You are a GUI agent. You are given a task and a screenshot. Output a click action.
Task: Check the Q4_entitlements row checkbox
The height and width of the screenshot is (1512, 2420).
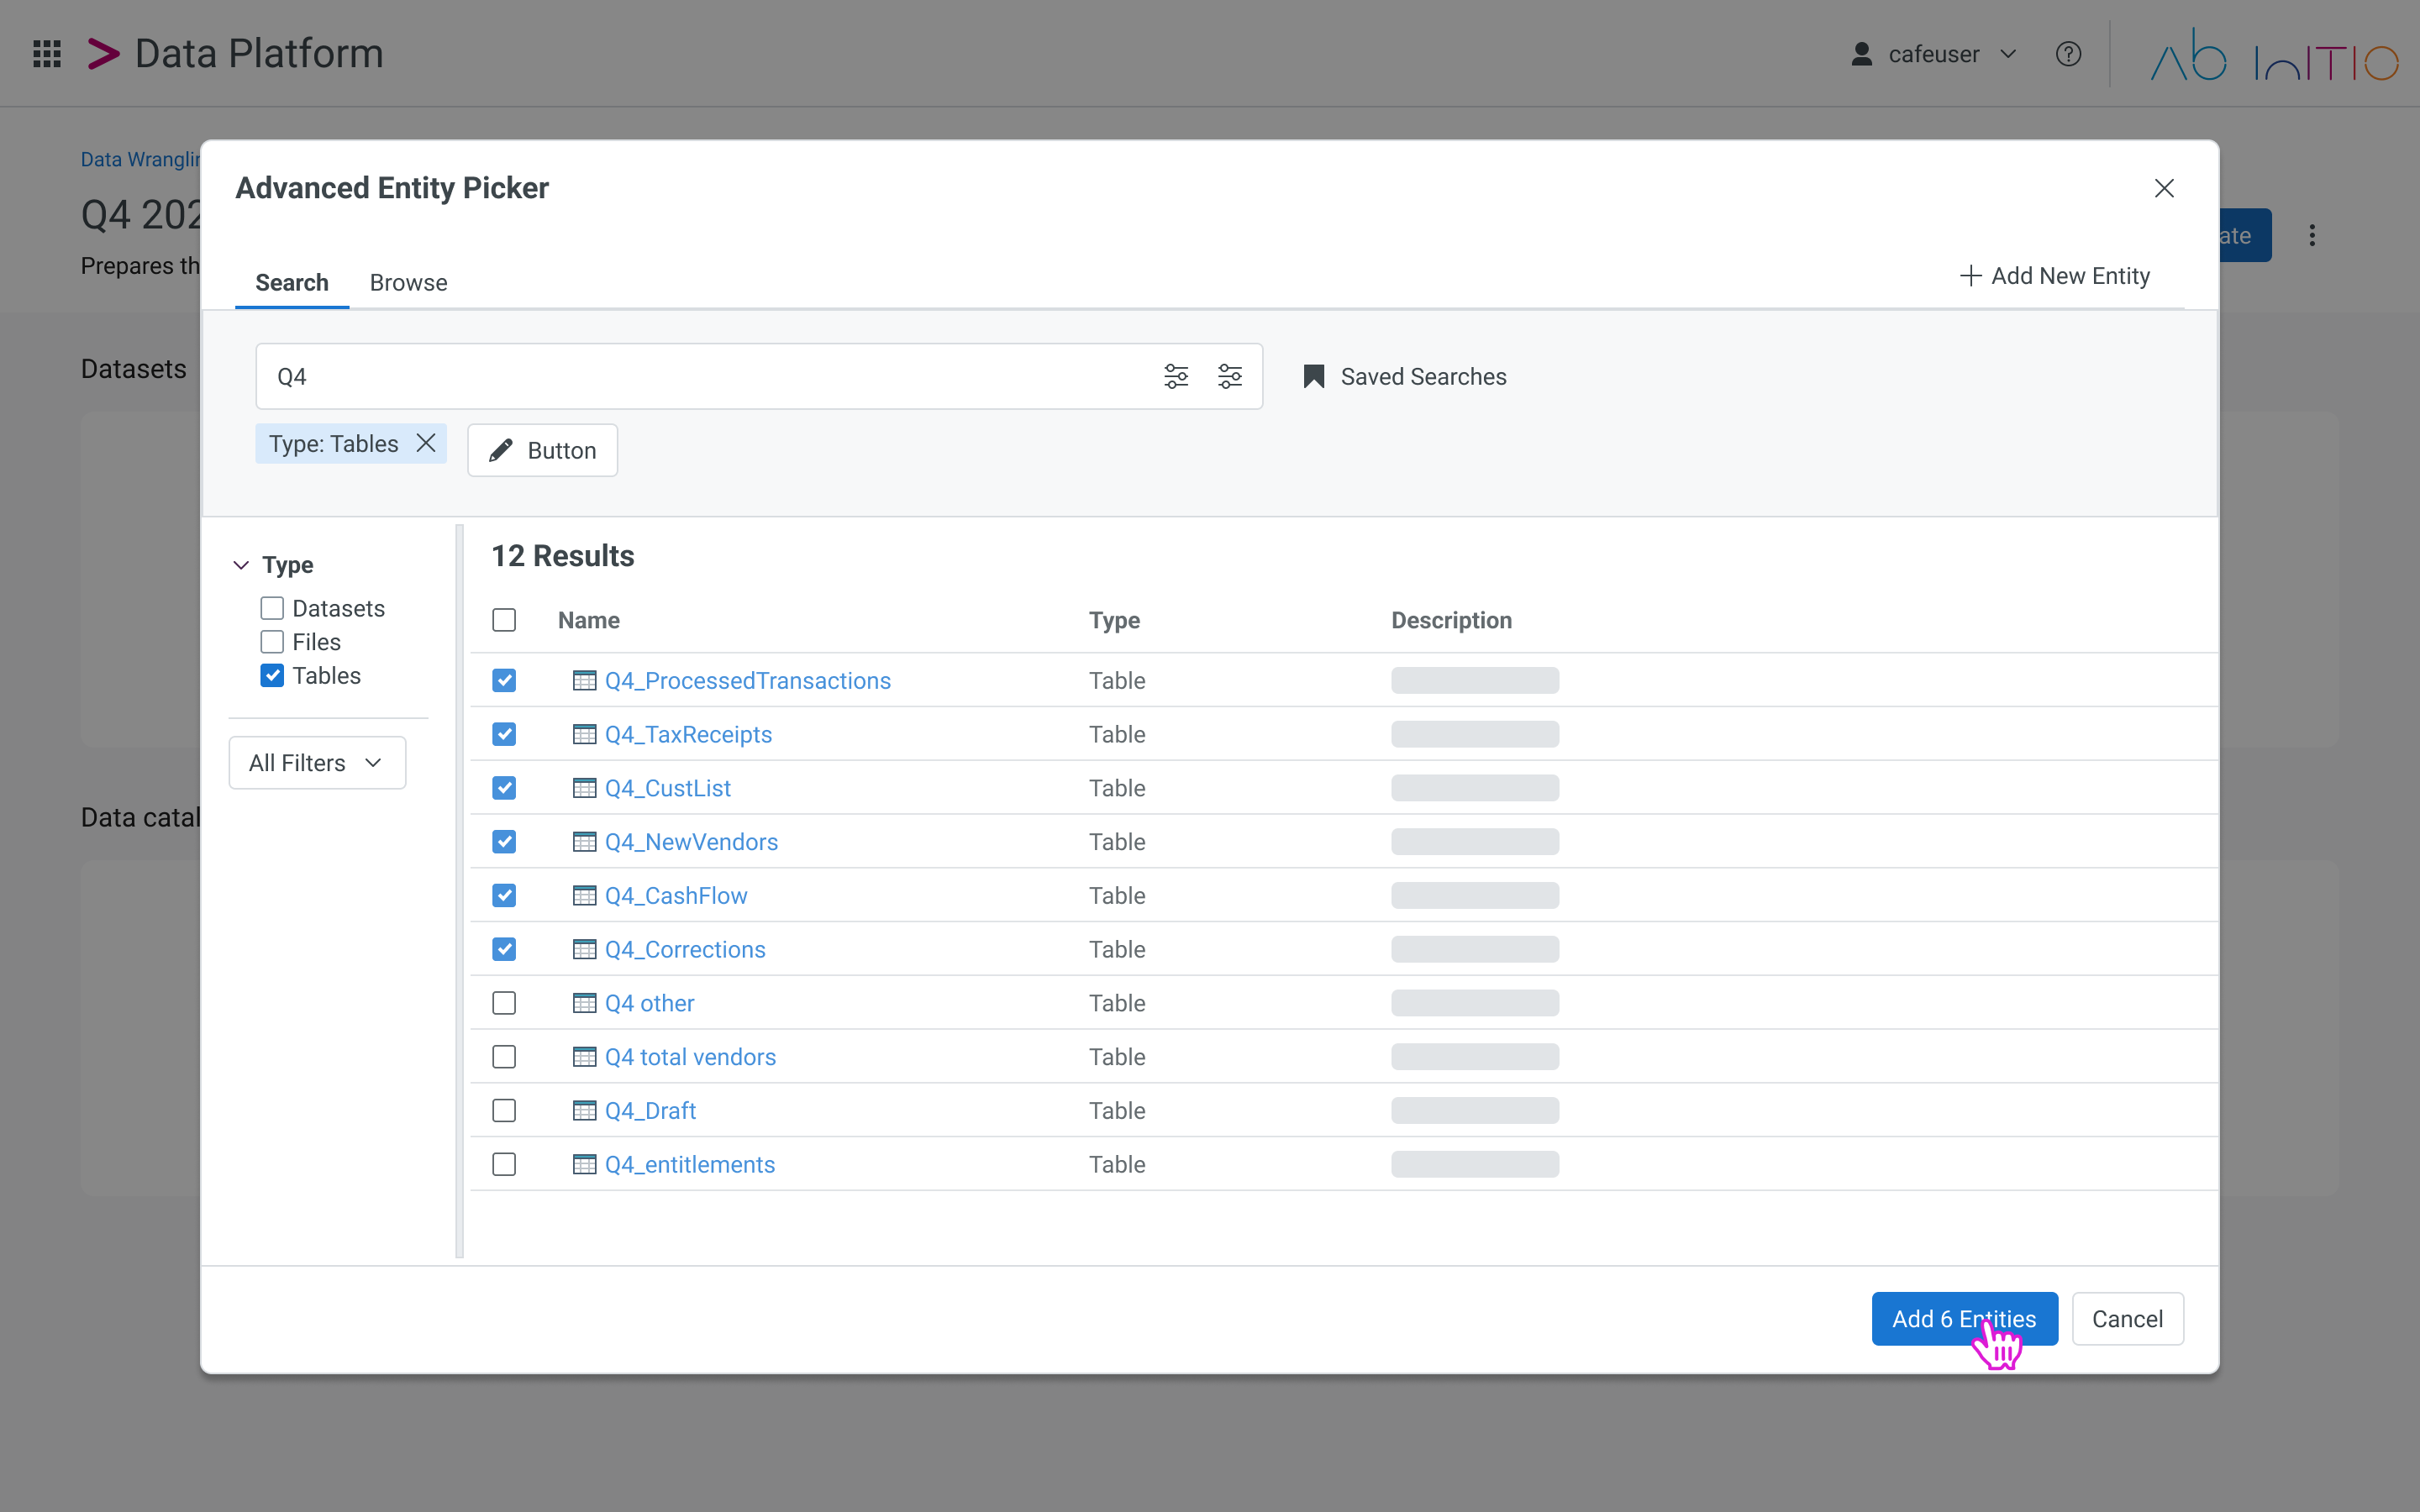pos(504,1164)
